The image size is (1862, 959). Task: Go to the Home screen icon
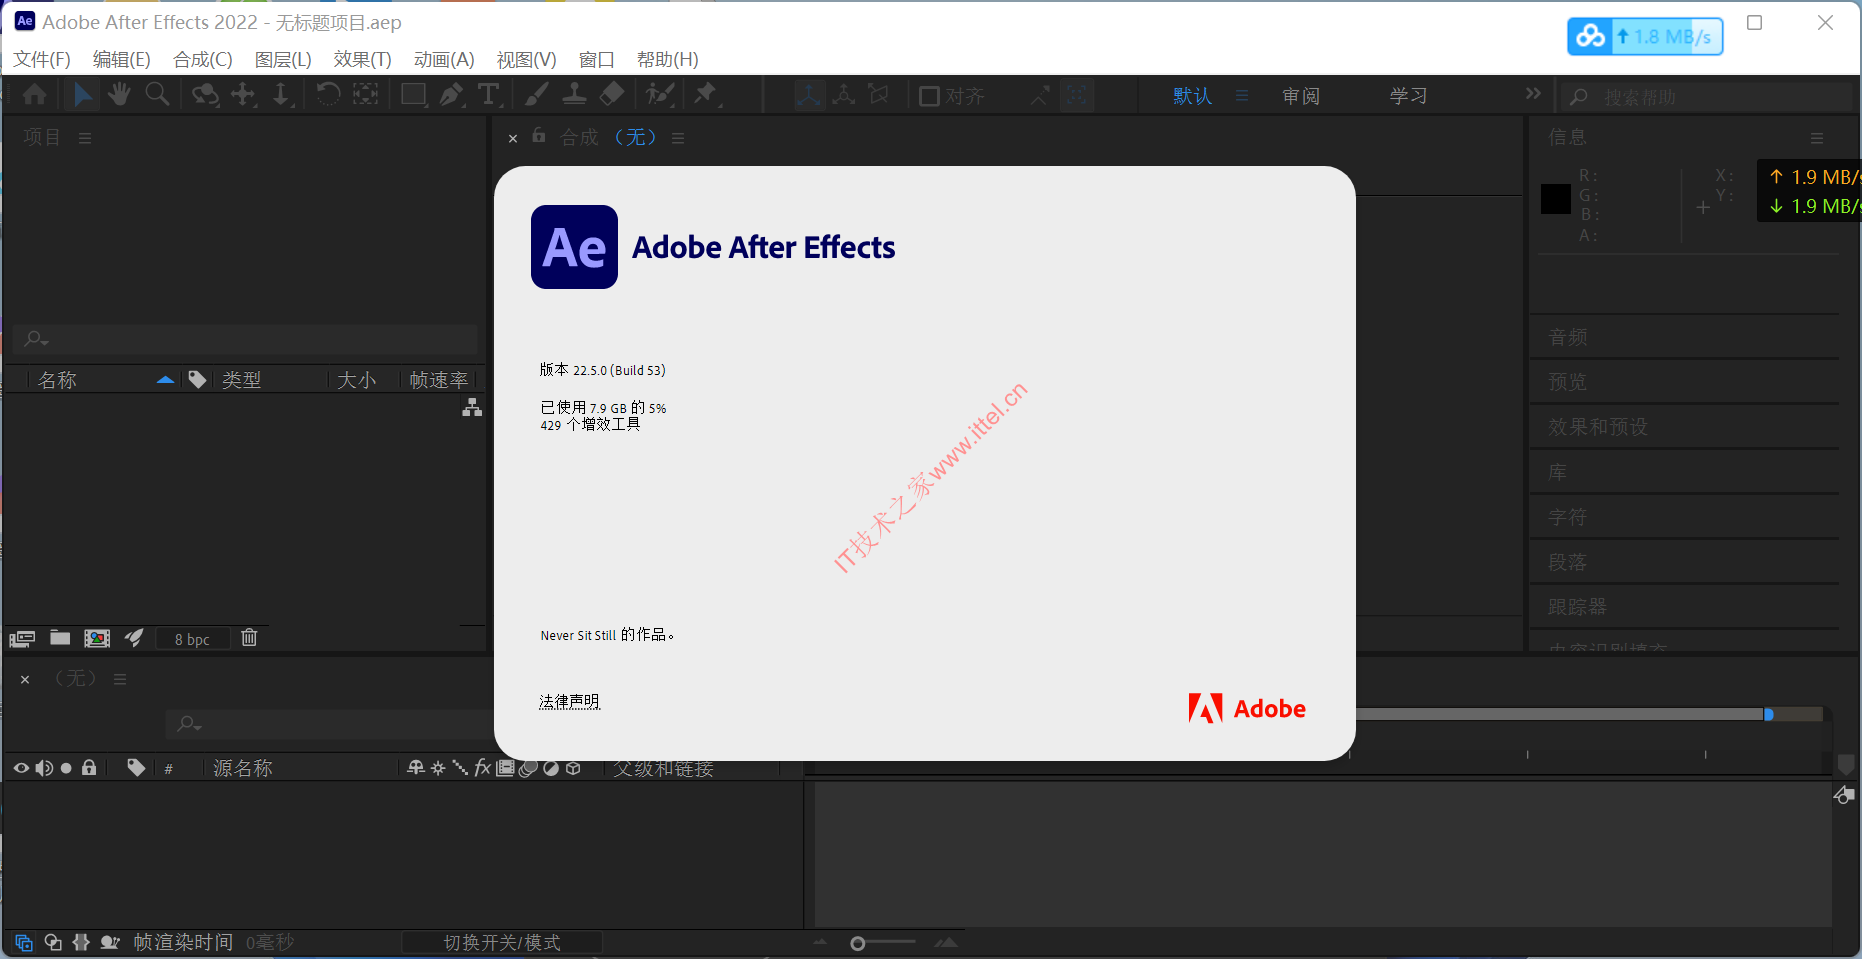(35, 95)
